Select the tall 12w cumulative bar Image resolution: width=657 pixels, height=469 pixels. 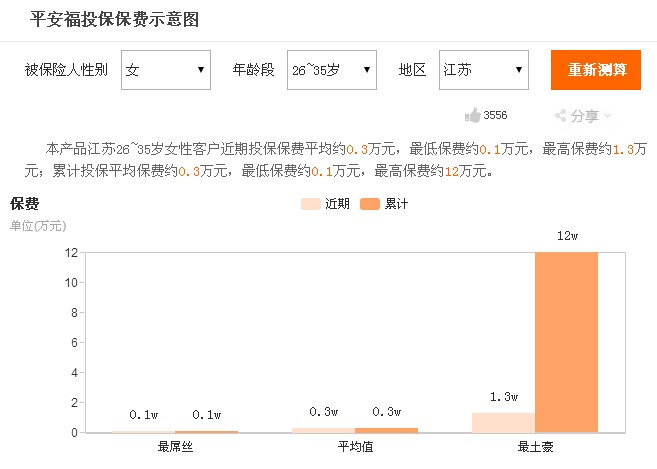566,342
